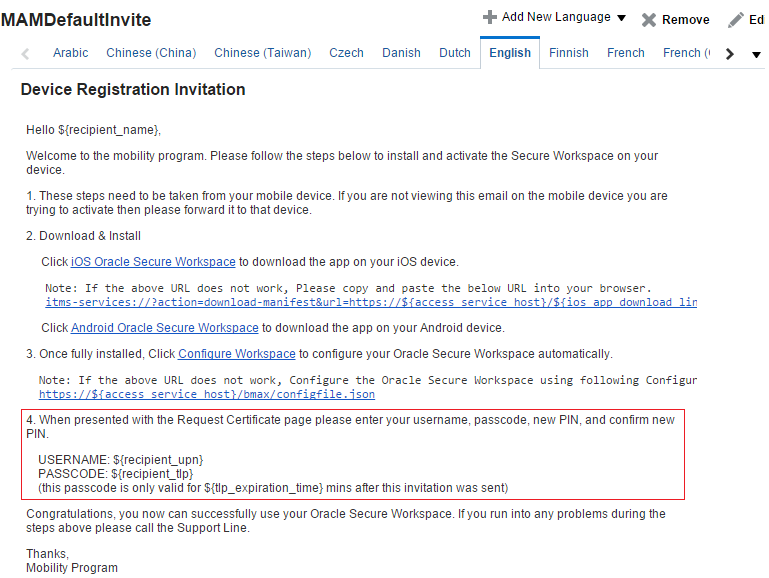Open the bmax/configfile.json URL link

pyautogui.click(x=206, y=394)
